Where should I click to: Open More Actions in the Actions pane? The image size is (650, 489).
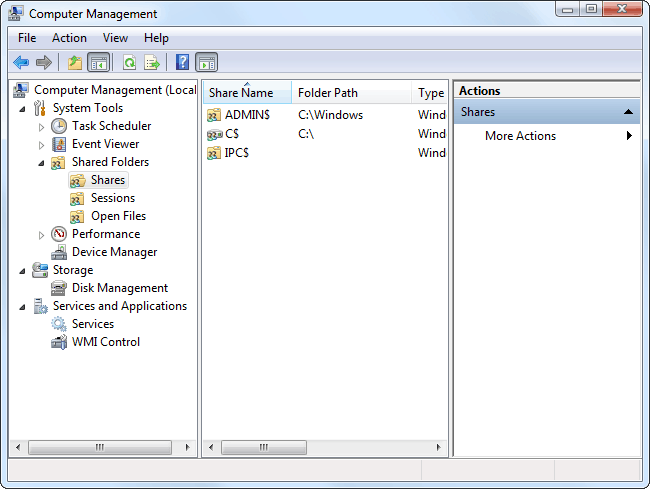point(520,136)
